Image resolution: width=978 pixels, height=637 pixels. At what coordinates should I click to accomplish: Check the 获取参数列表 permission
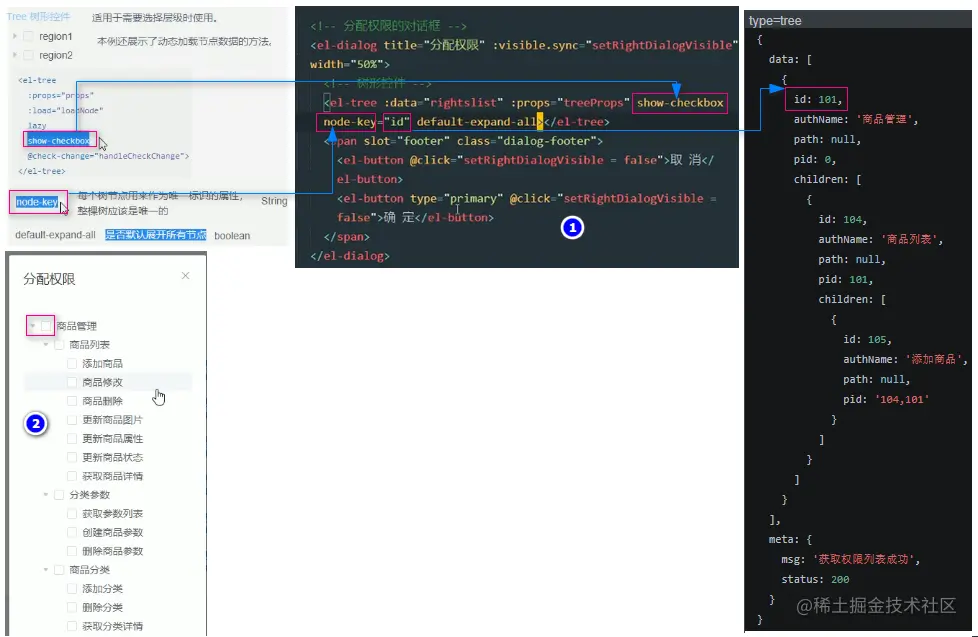(72, 513)
